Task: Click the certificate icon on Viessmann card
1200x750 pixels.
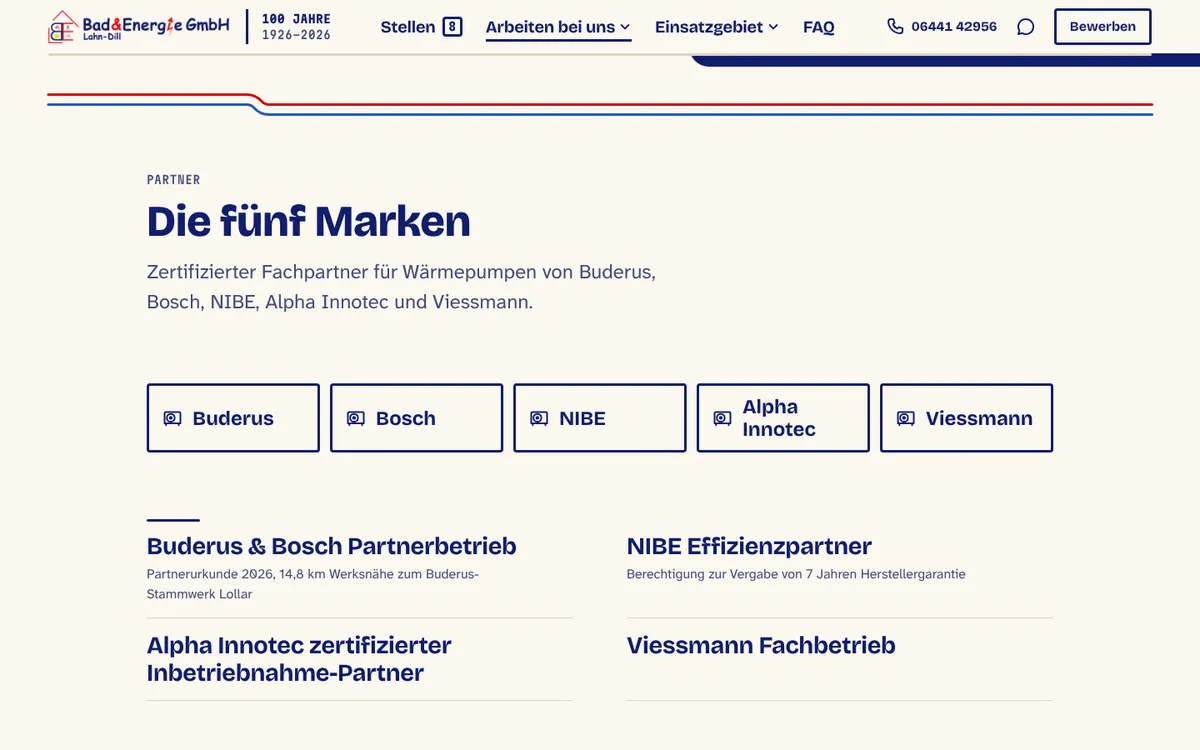Action: pos(905,418)
